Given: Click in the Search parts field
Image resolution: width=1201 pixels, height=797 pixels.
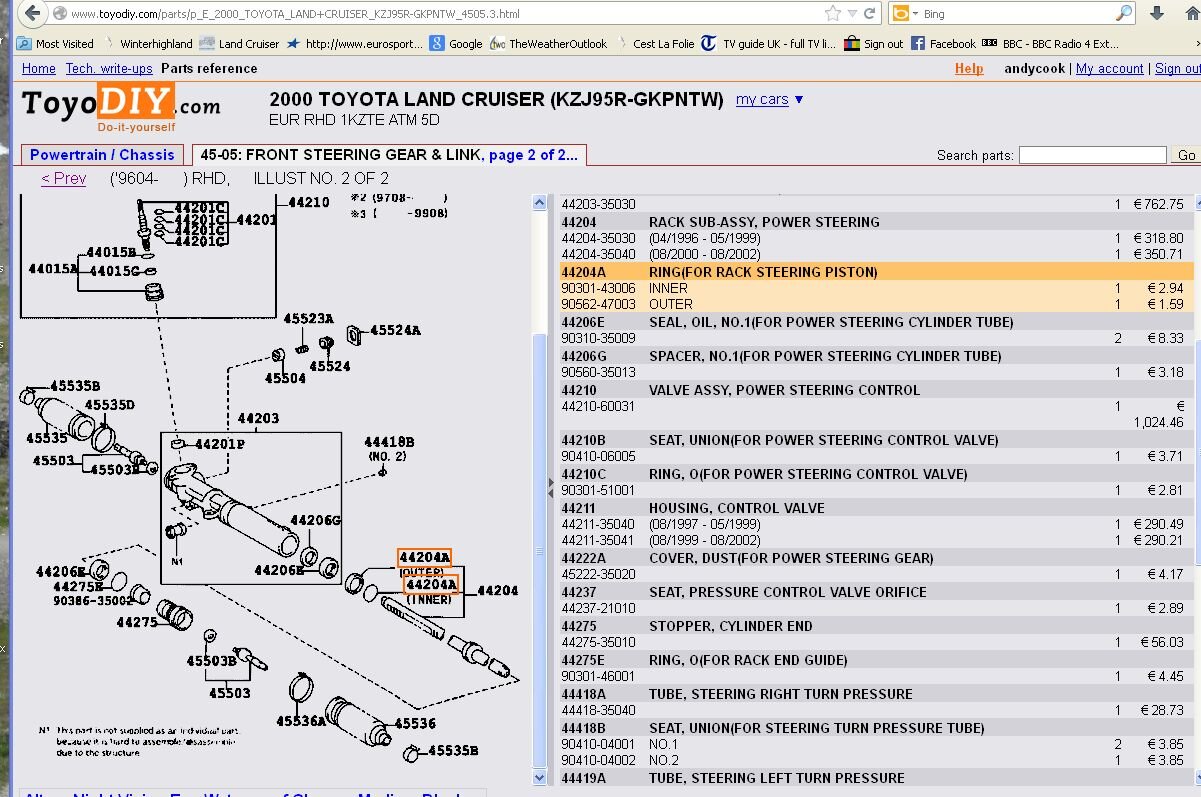Looking at the screenshot, I should pos(1092,155).
